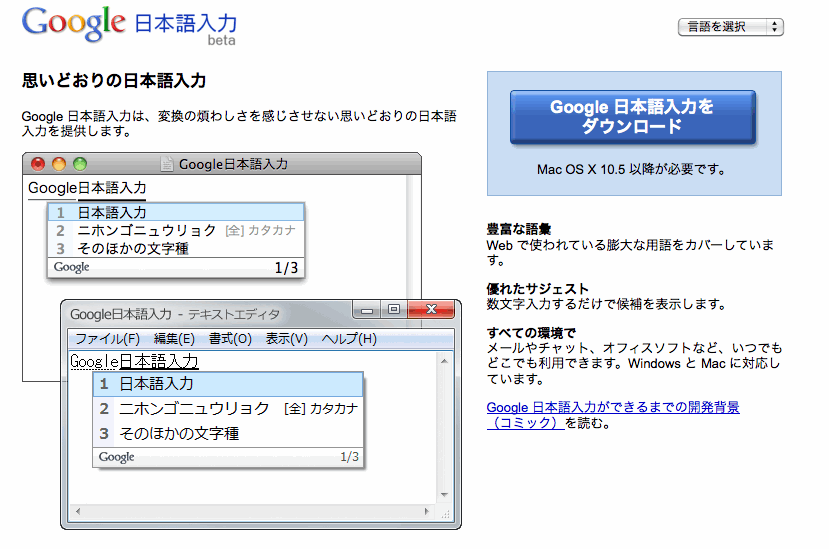Click the Mac OS X 10.5 以降が必要です note
This screenshot has height=549, width=829.
click(631, 169)
